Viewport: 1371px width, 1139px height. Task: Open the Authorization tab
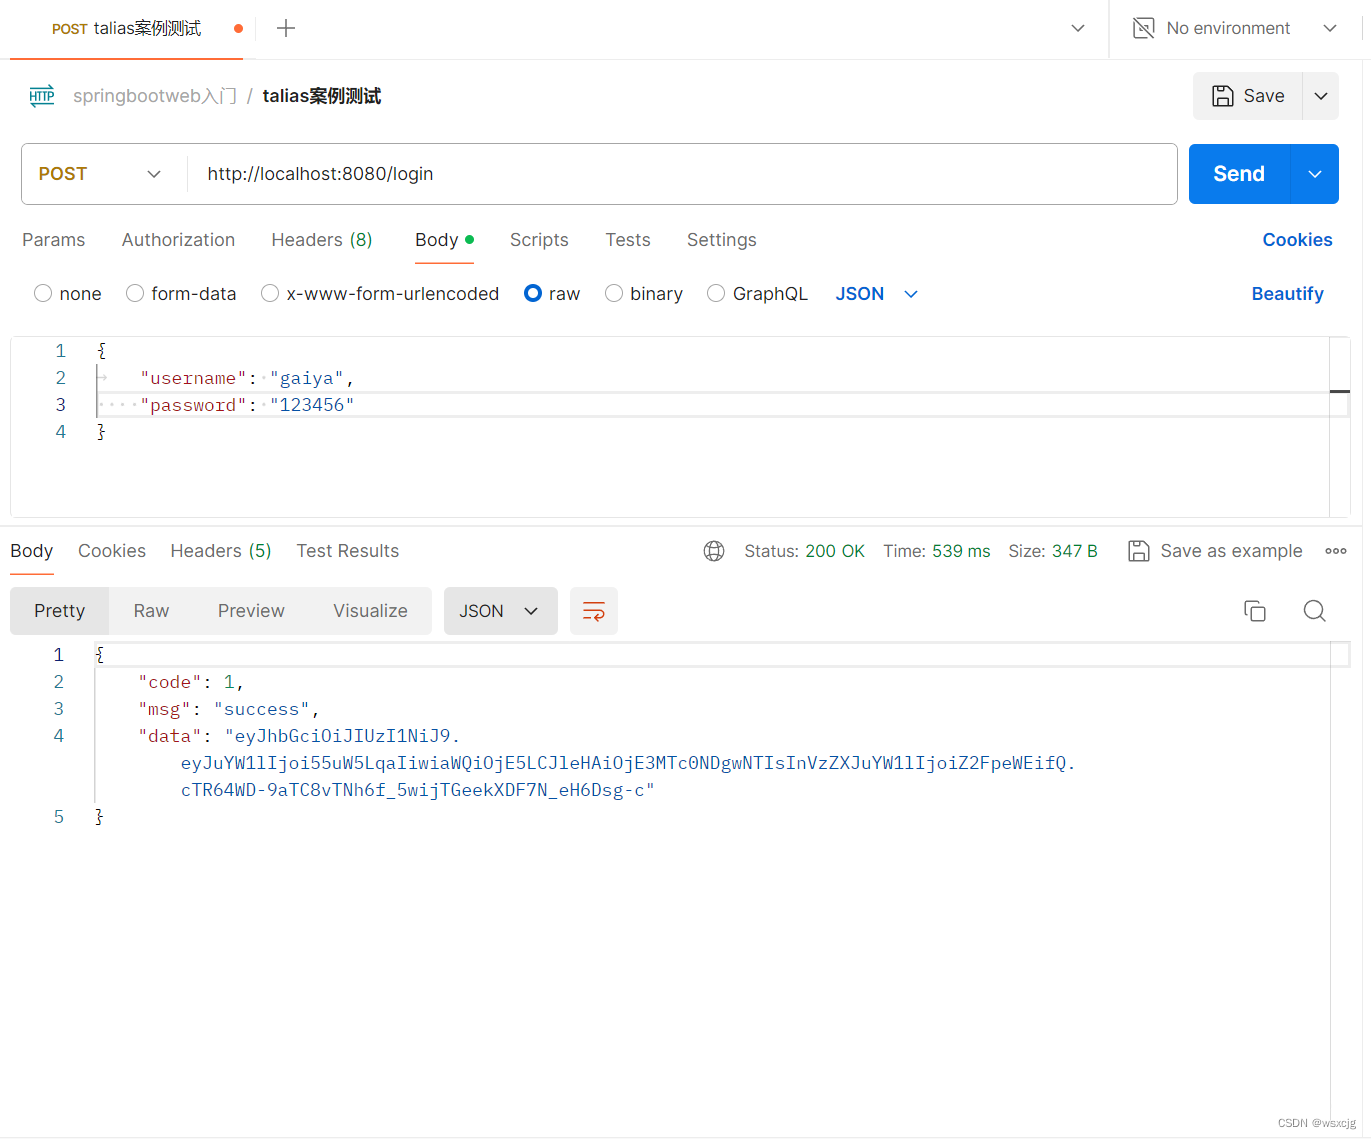click(178, 240)
